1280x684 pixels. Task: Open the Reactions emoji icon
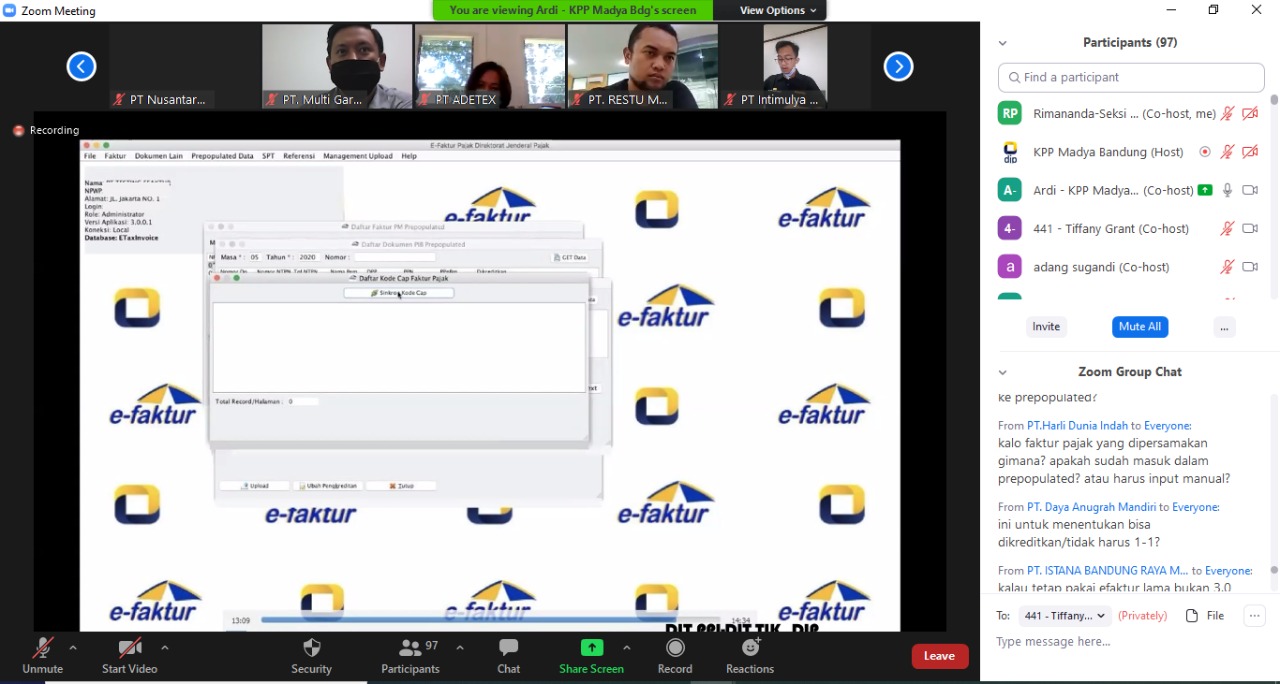(750, 648)
